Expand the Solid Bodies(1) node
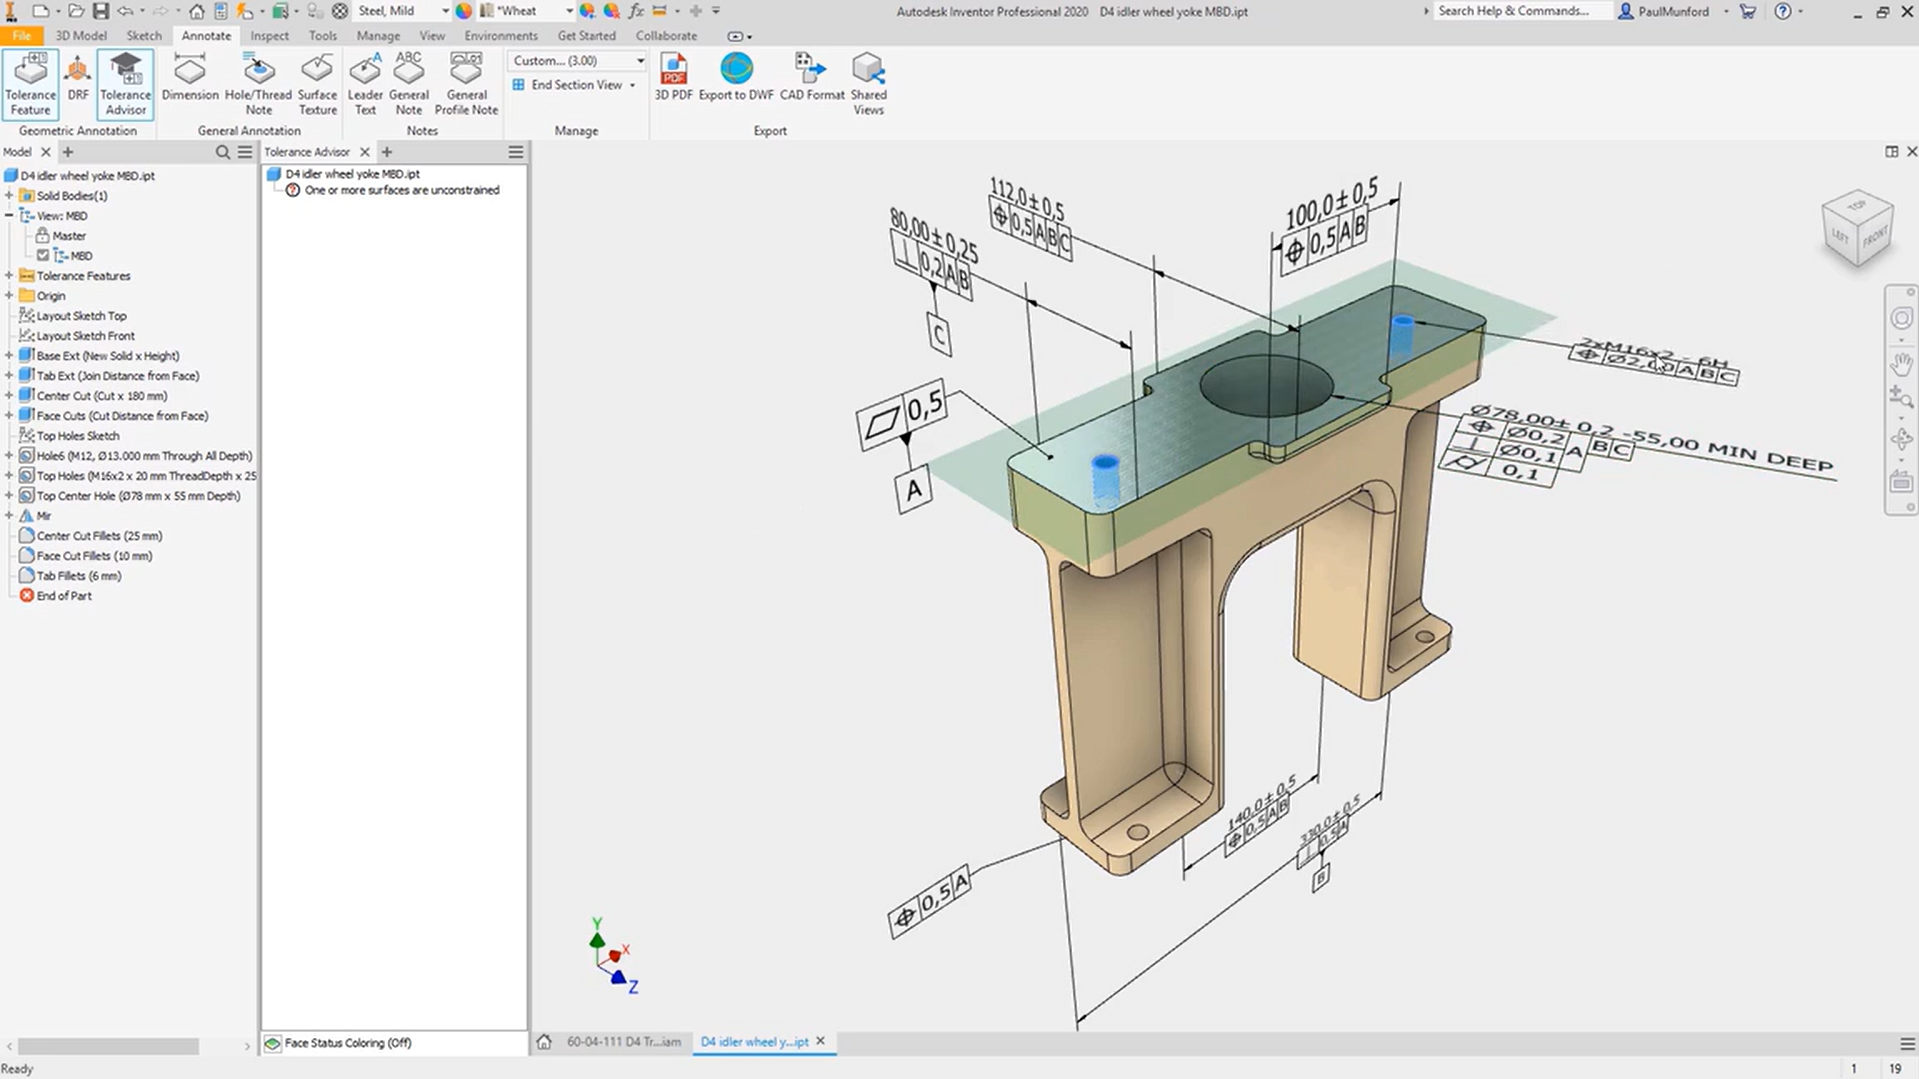This screenshot has width=1919, height=1079. coord(9,196)
